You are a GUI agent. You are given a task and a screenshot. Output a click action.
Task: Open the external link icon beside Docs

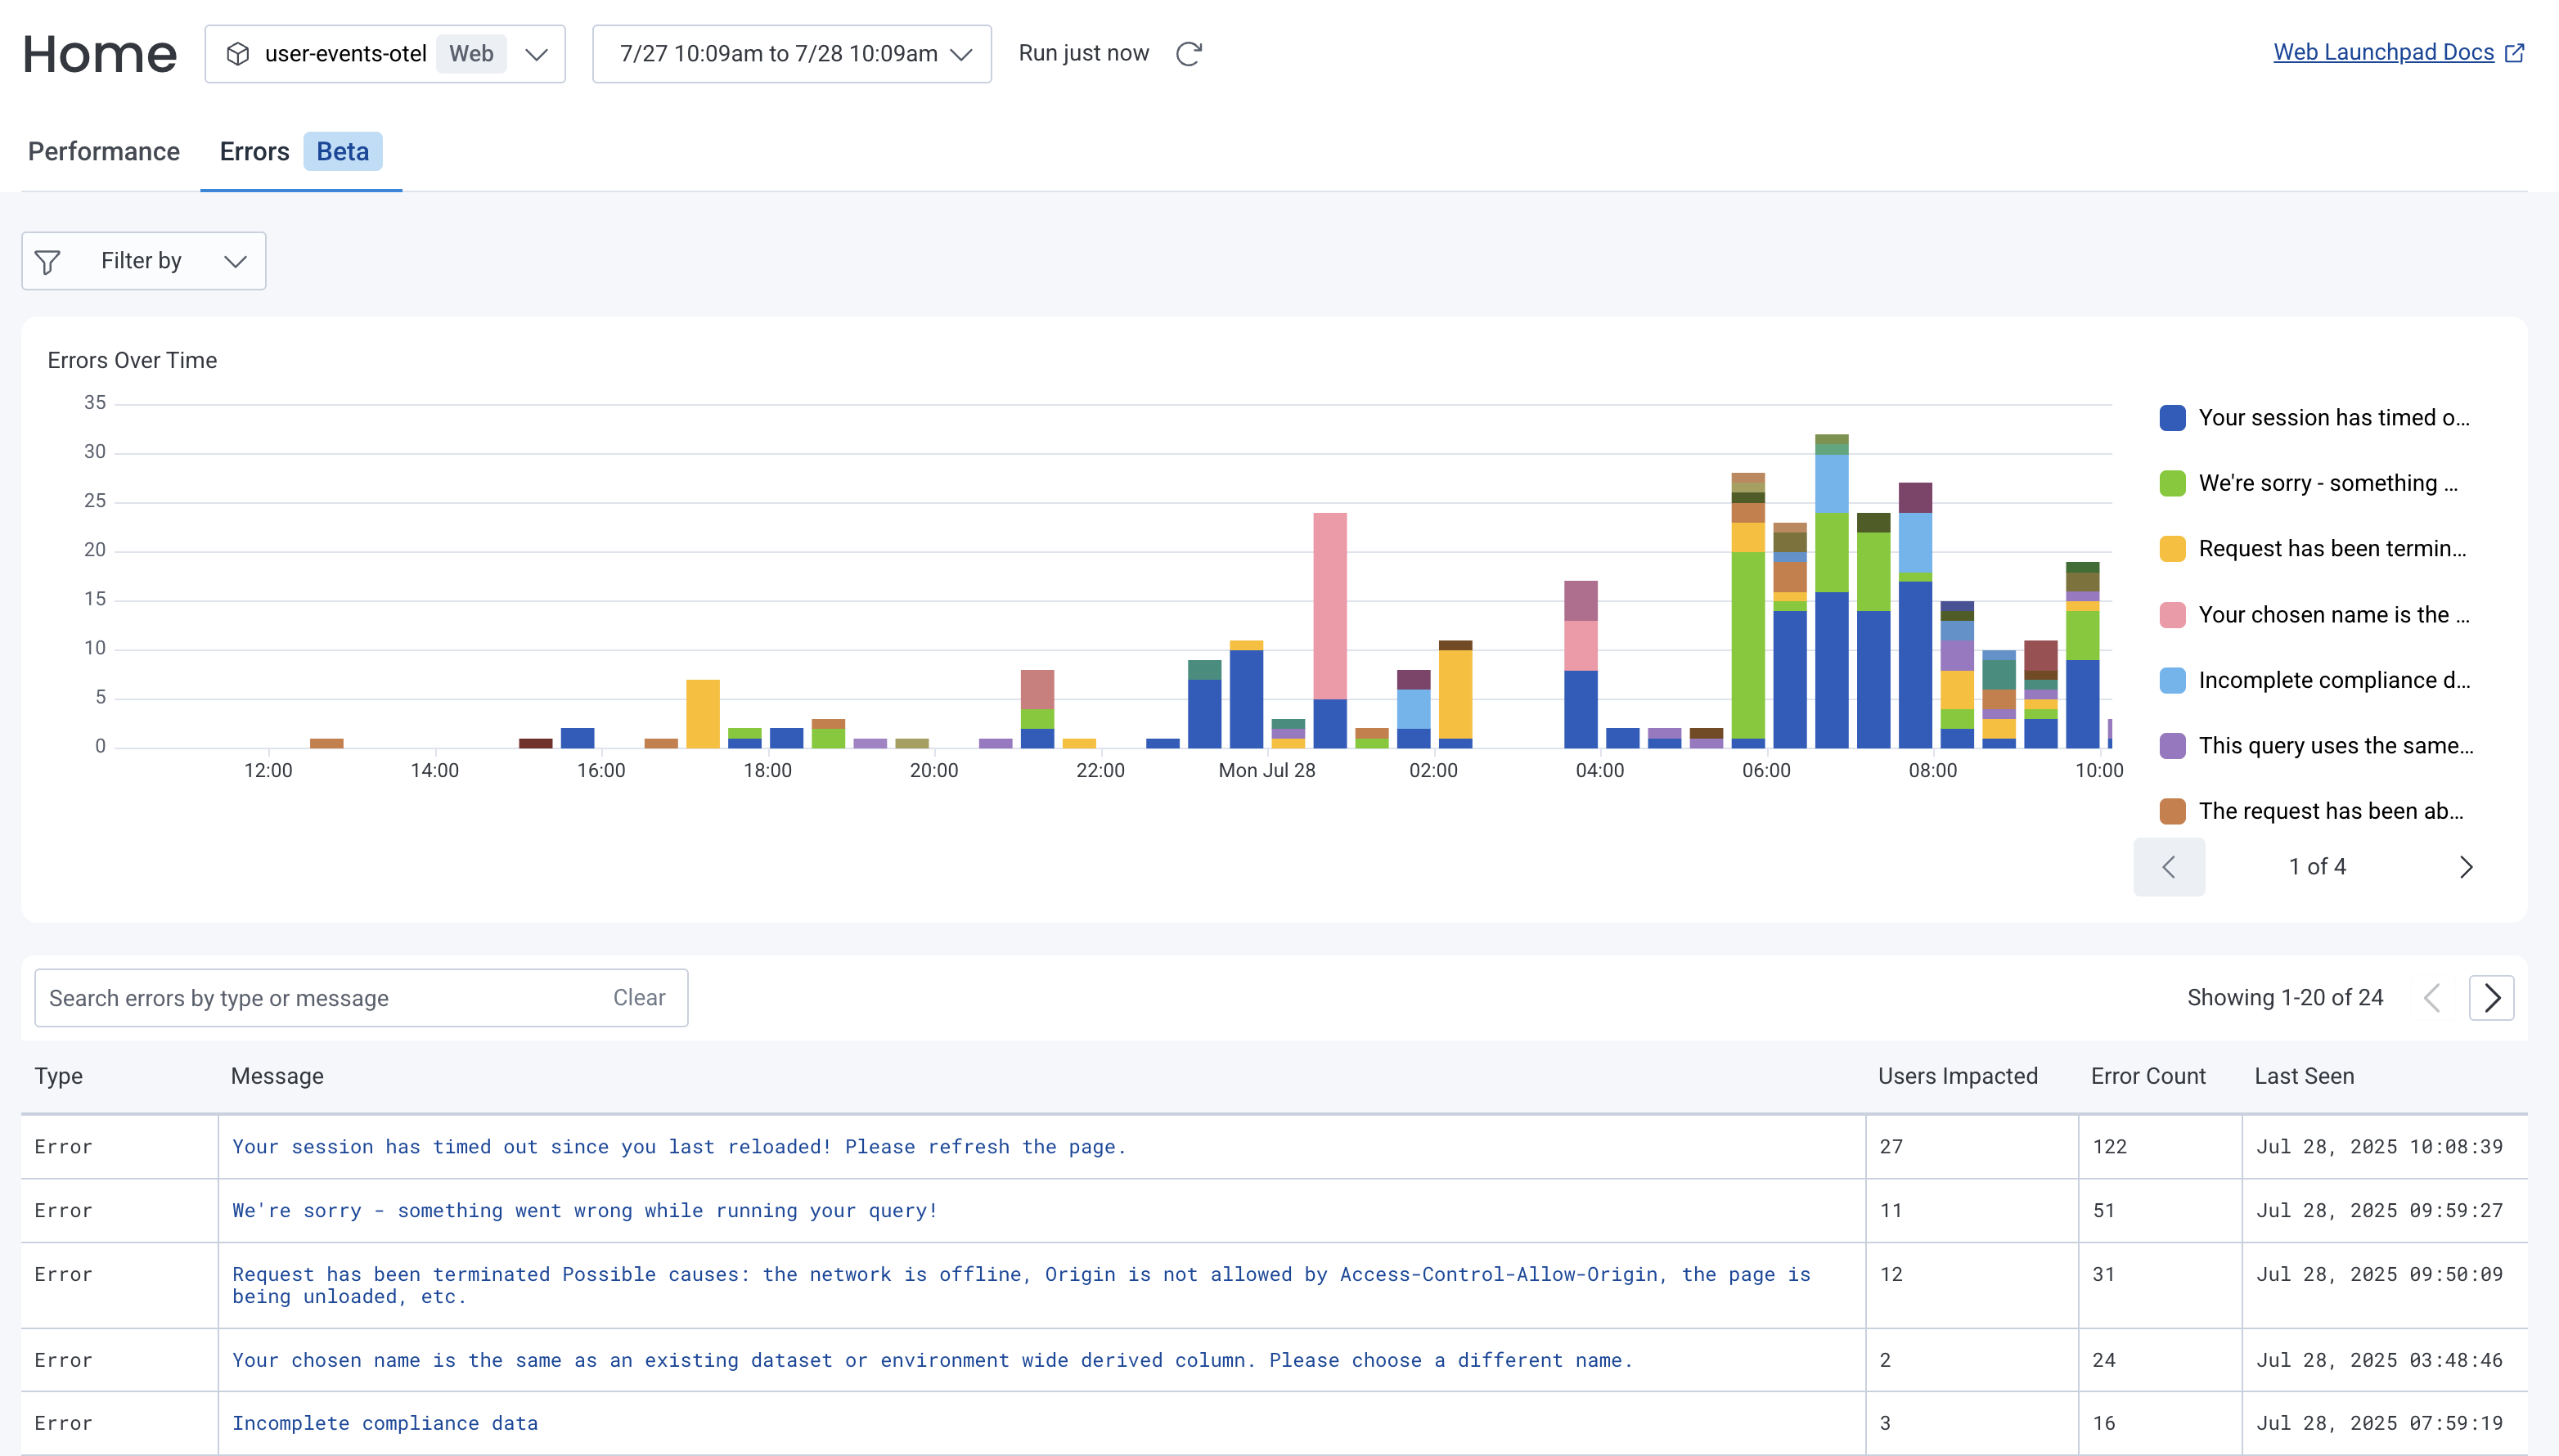click(2514, 53)
